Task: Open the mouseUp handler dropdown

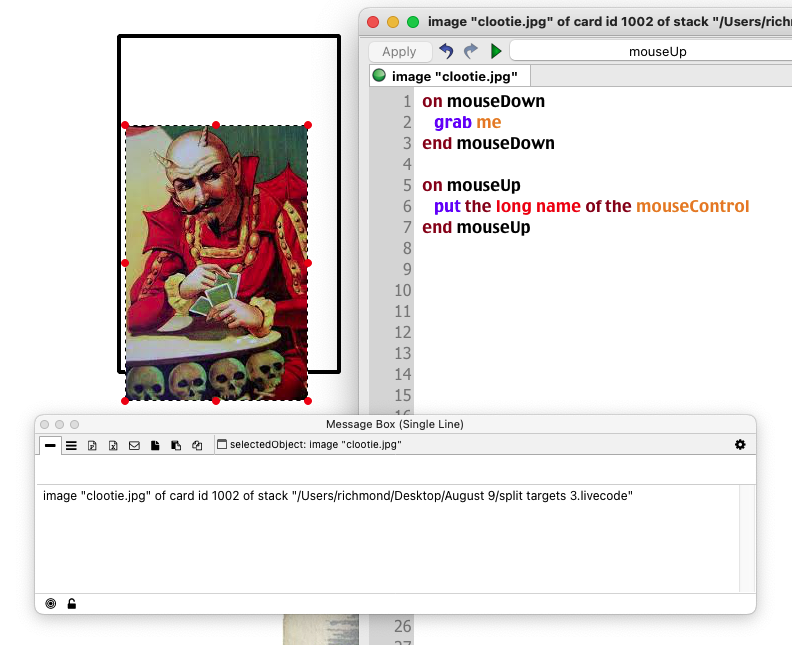Action: [650, 51]
